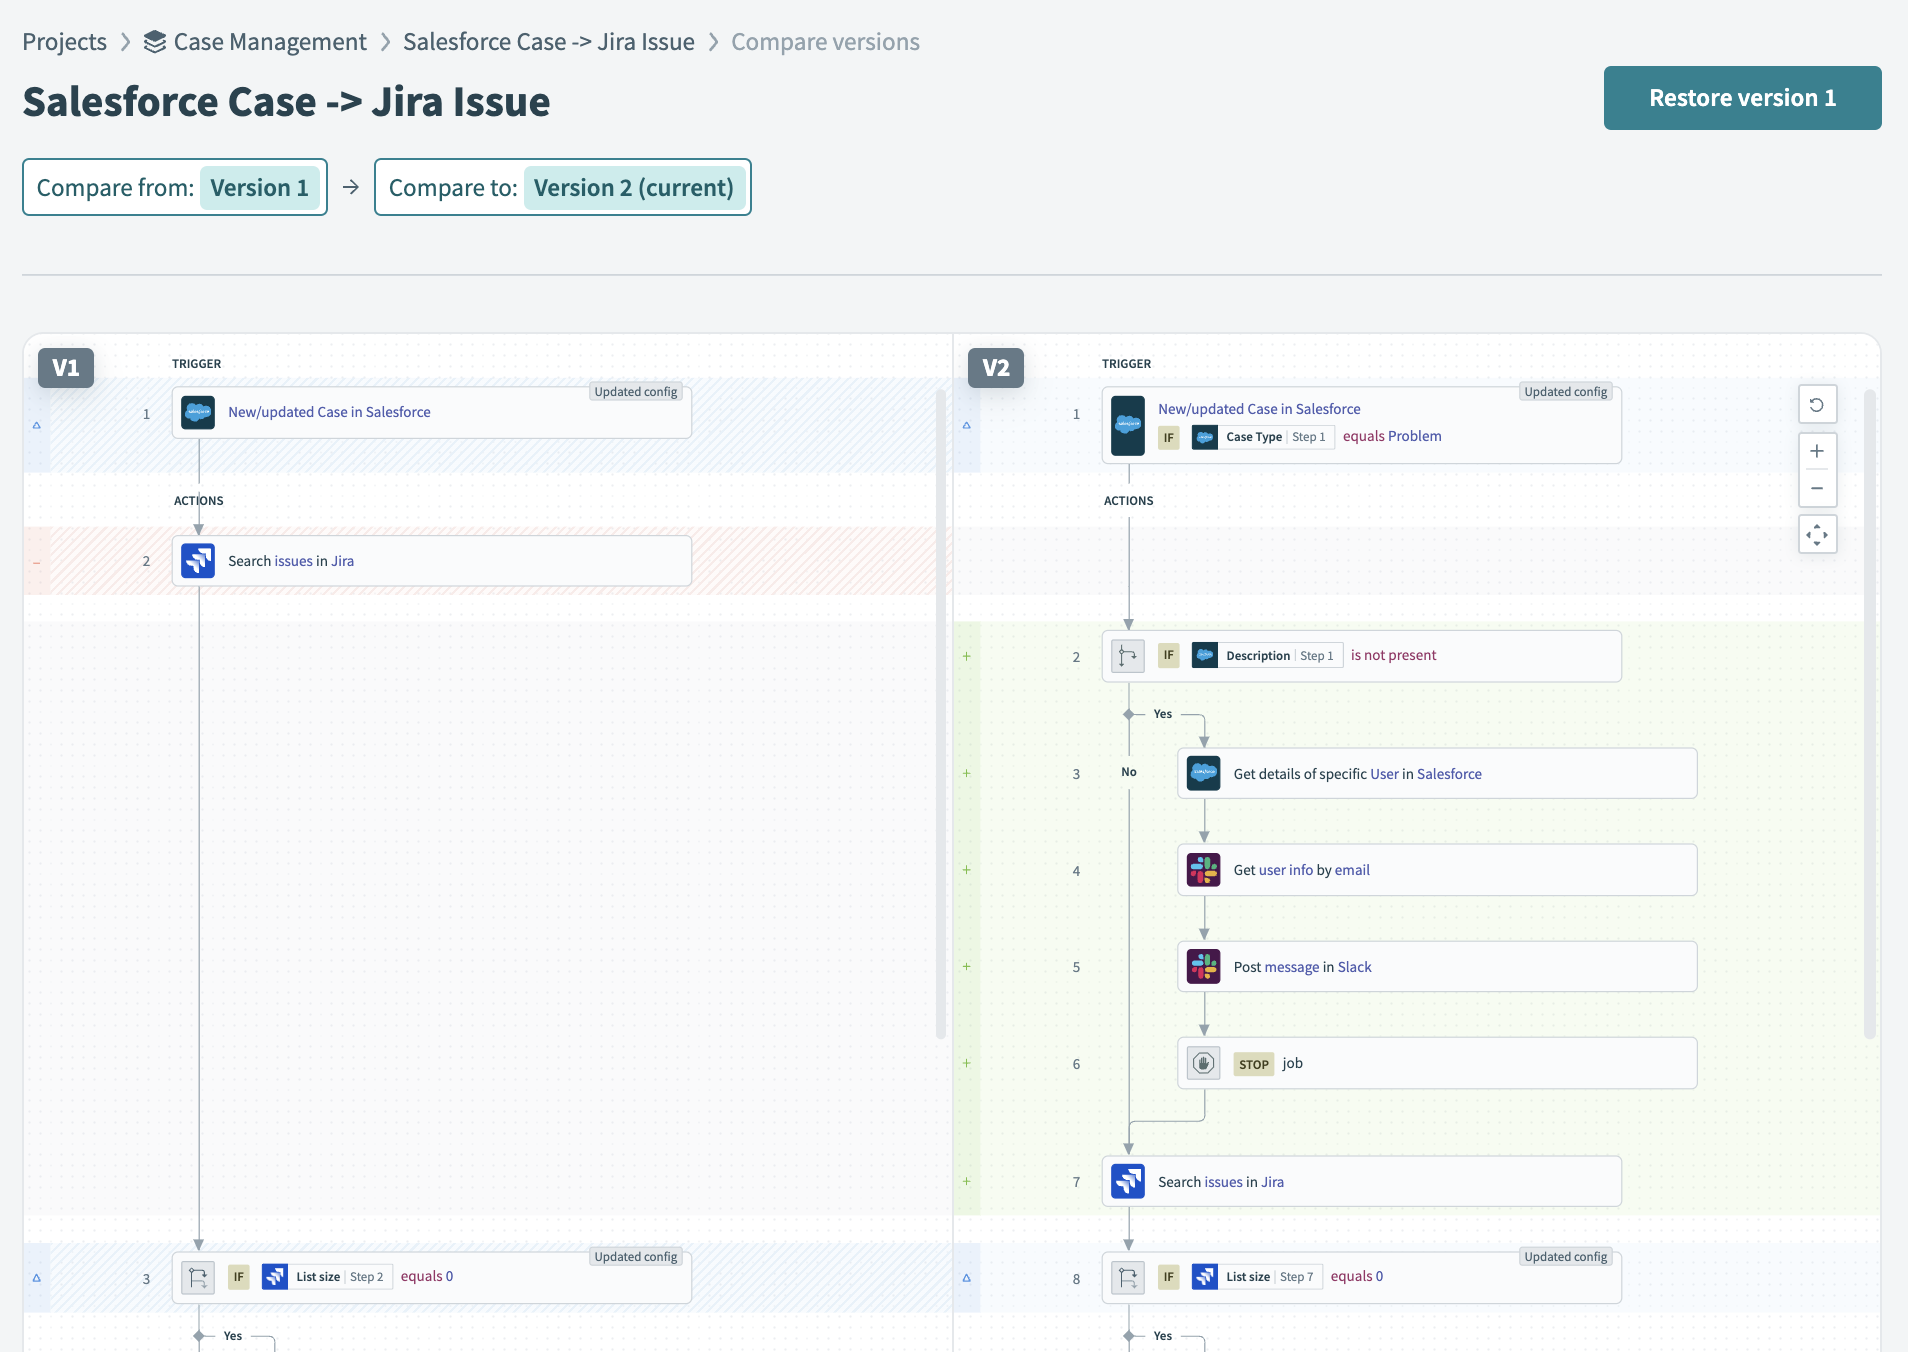Expand the changed V1 trigger step triangle marker

[37, 425]
